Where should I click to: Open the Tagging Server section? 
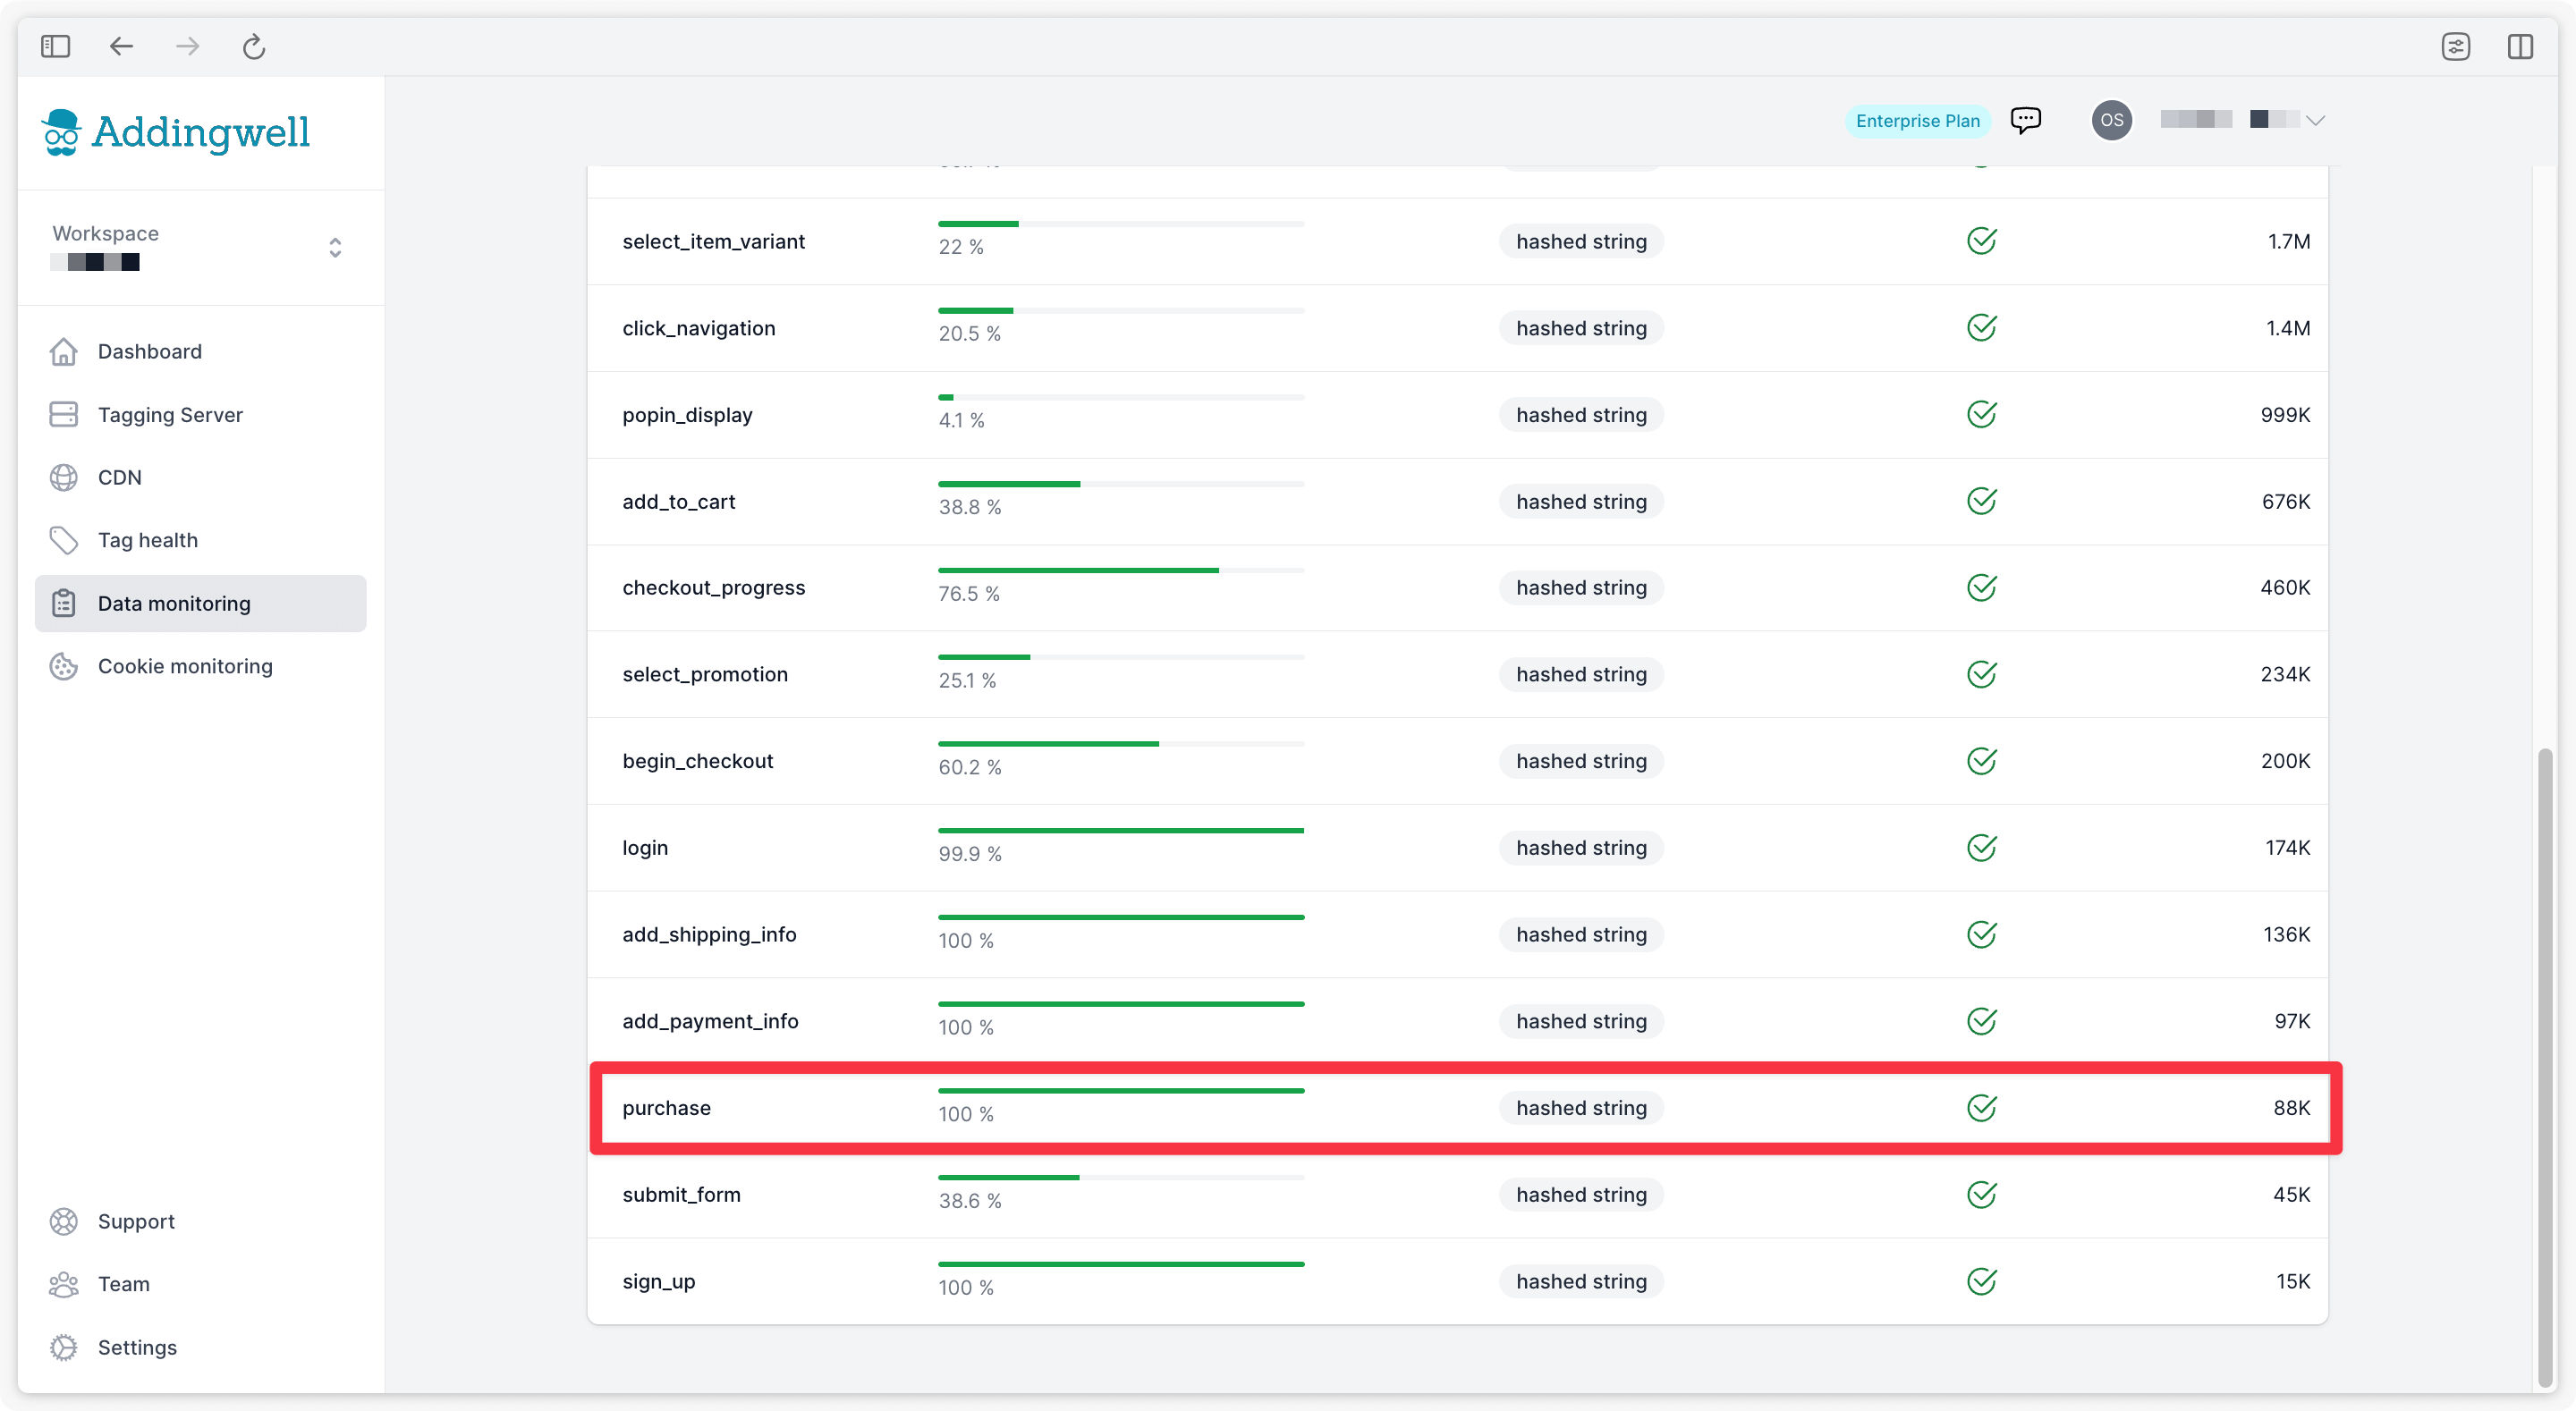point(170,414)
